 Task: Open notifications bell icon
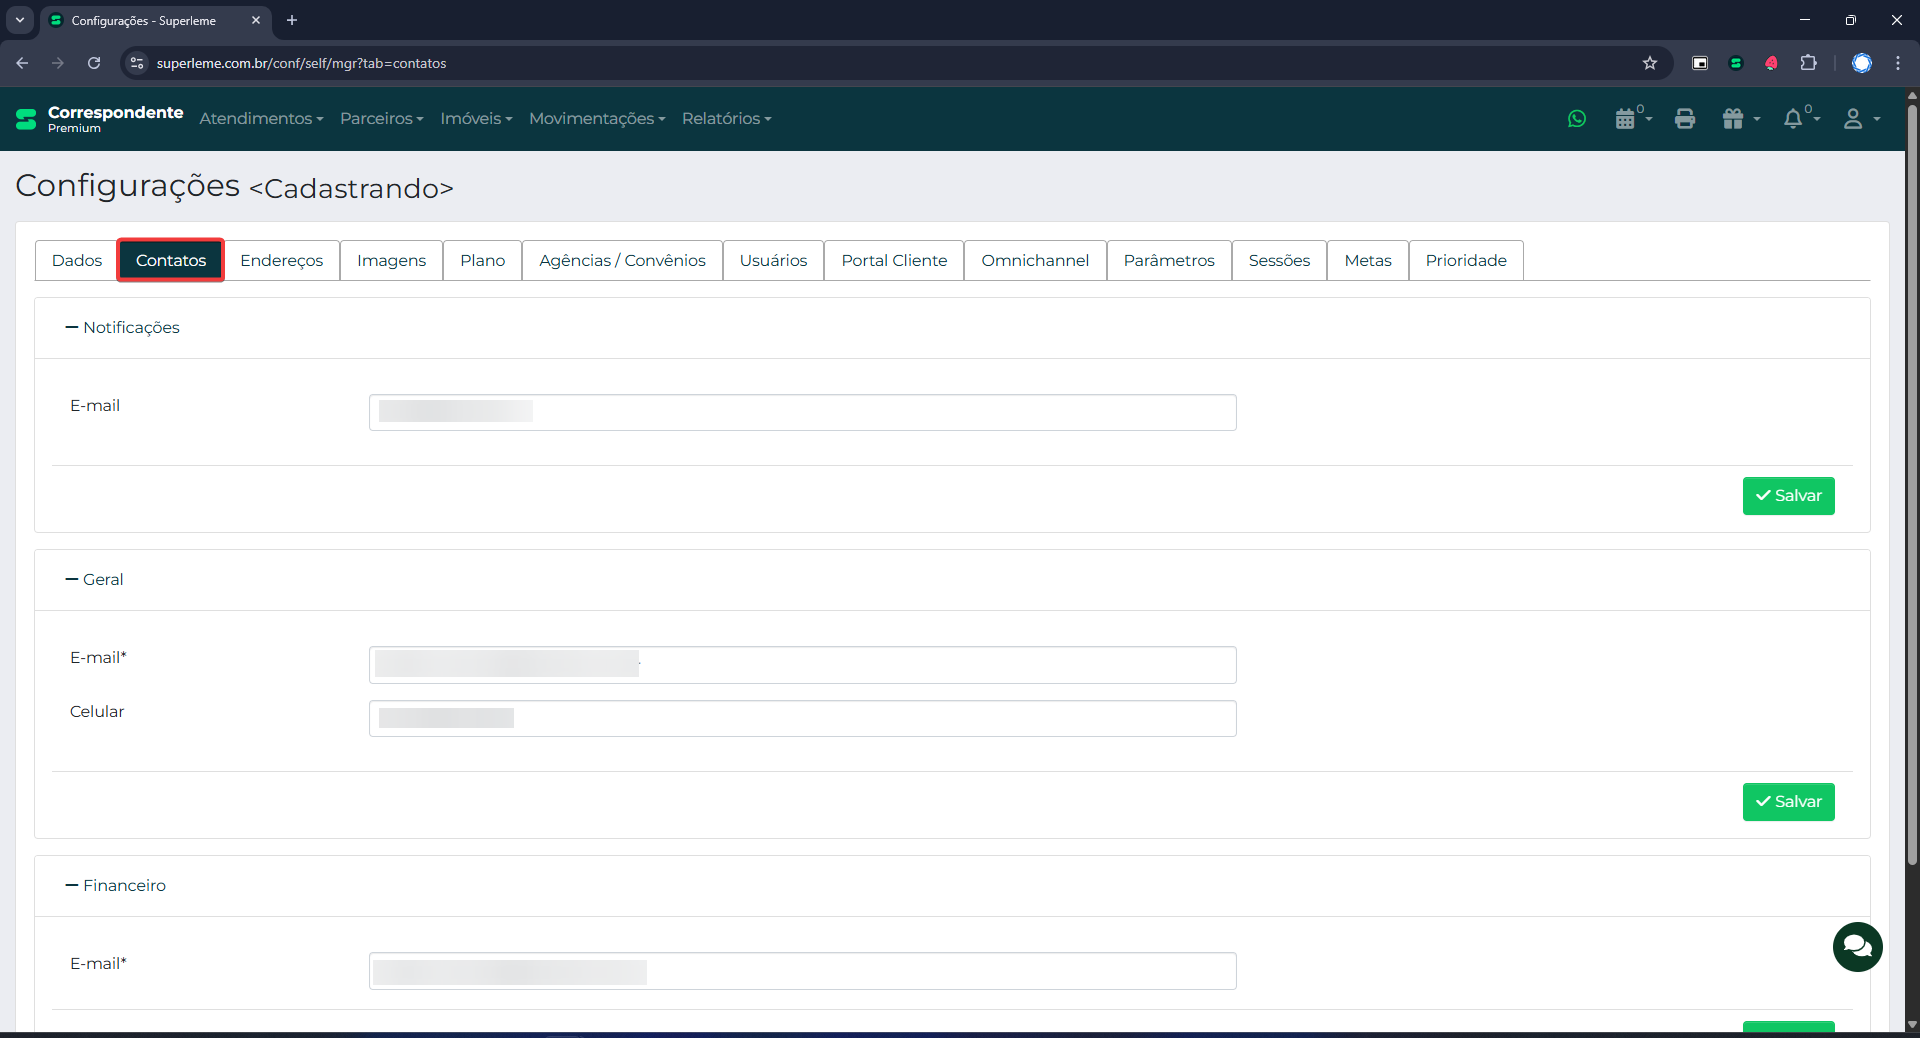coord(1798,119)
